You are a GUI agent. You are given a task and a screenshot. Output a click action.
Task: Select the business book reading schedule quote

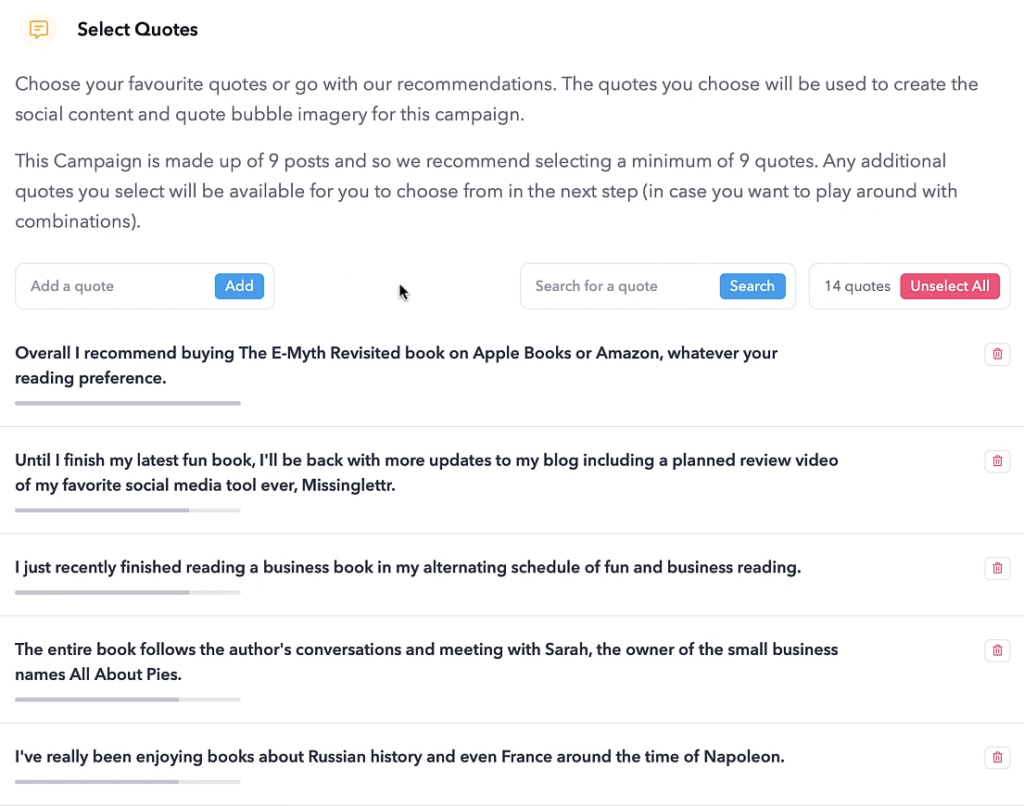tap(408, 567)
